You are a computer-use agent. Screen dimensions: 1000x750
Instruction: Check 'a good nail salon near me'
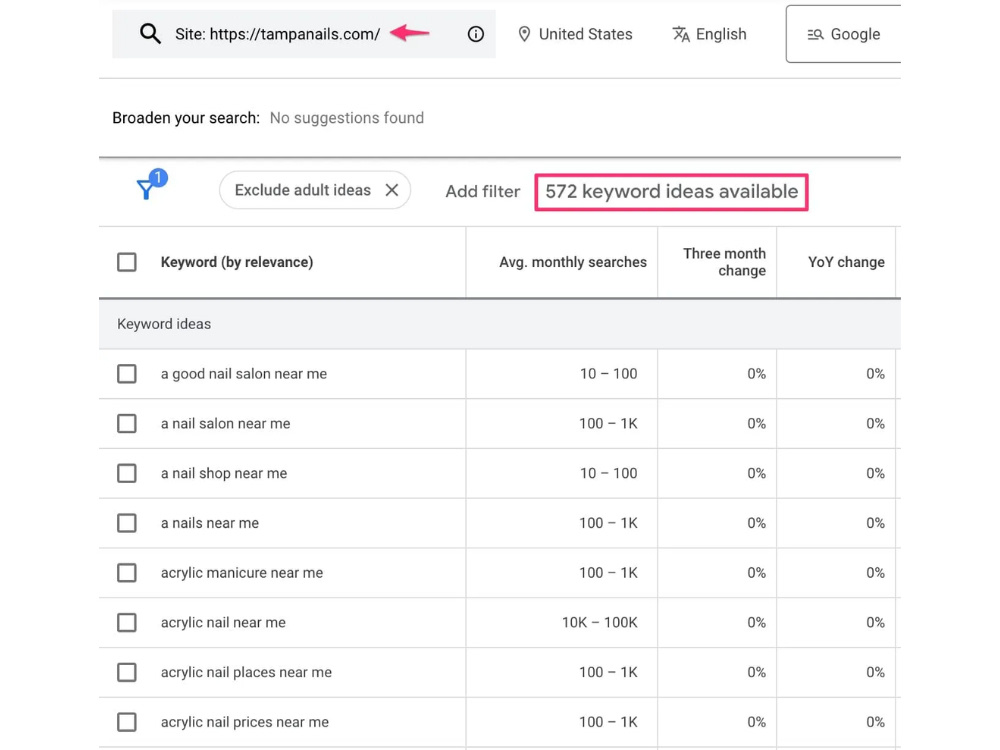coord(127,374)
